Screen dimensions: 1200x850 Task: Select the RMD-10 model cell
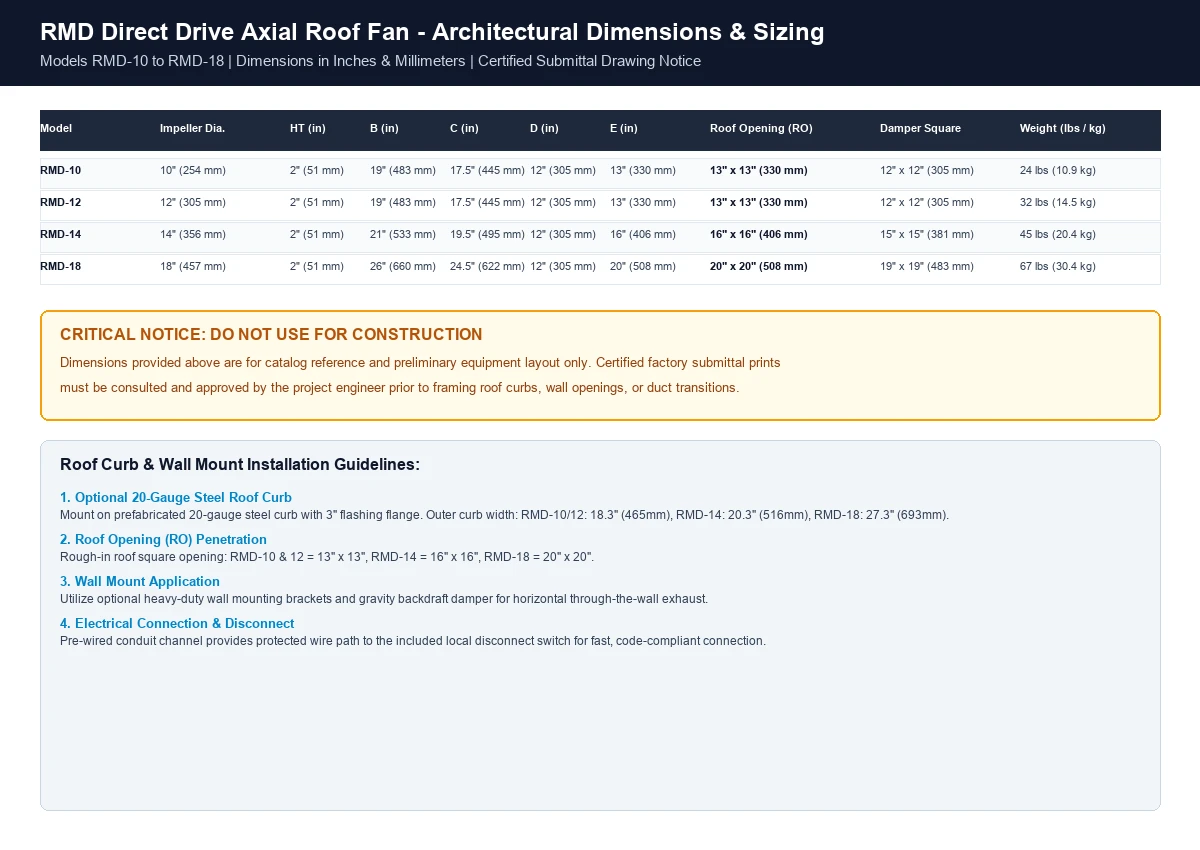[60, 171]
